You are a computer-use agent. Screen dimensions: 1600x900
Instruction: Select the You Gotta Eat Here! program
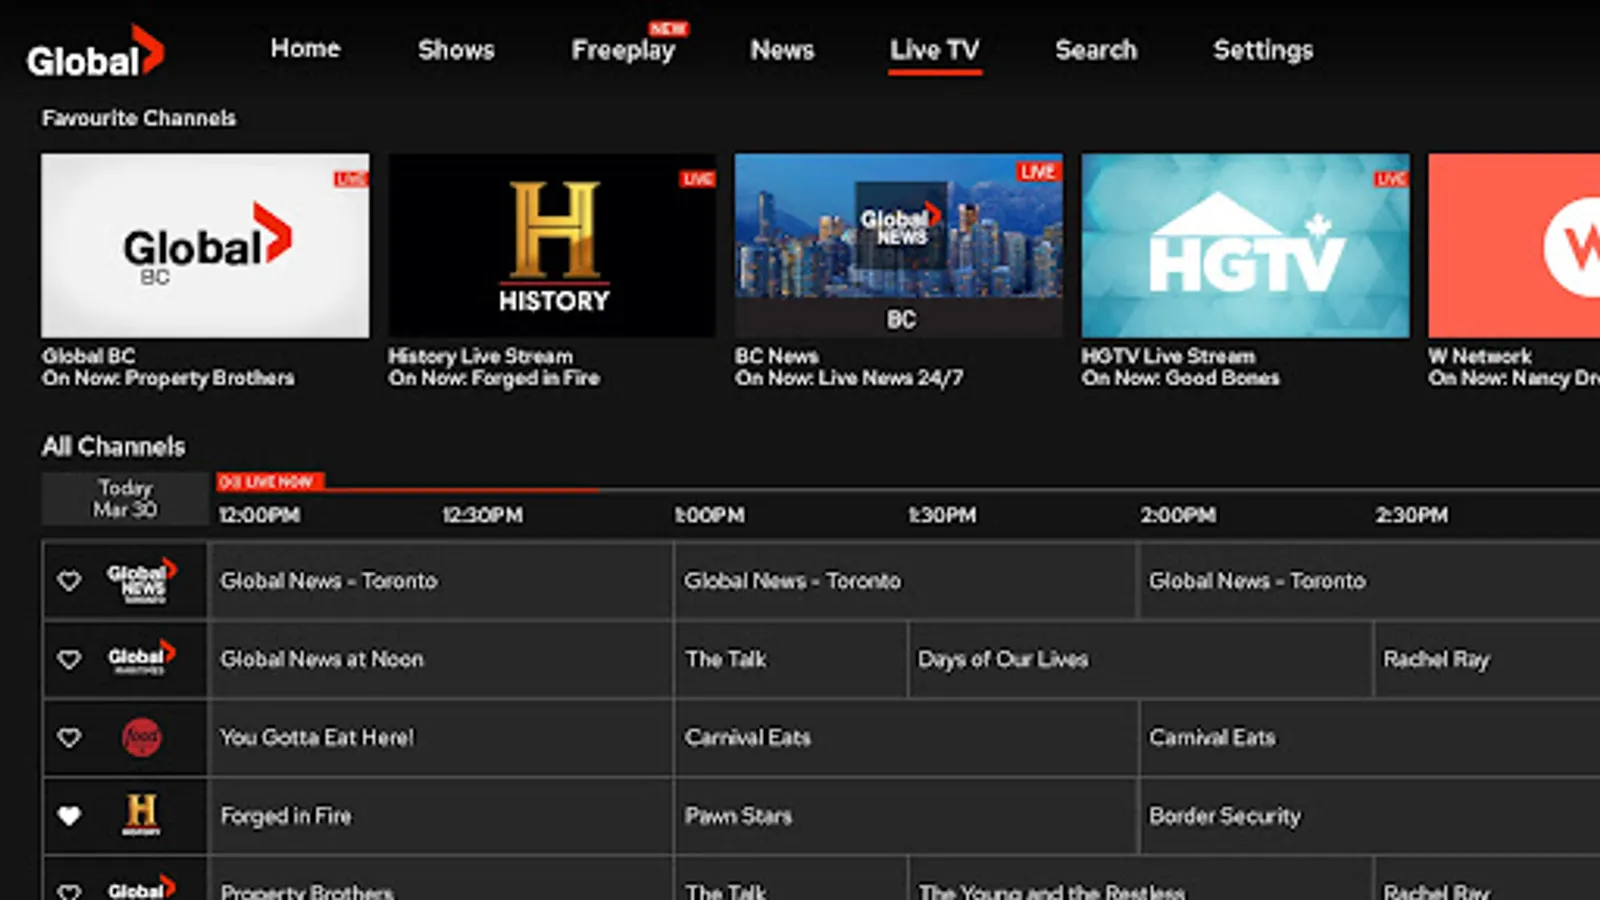tap(441, 738)
